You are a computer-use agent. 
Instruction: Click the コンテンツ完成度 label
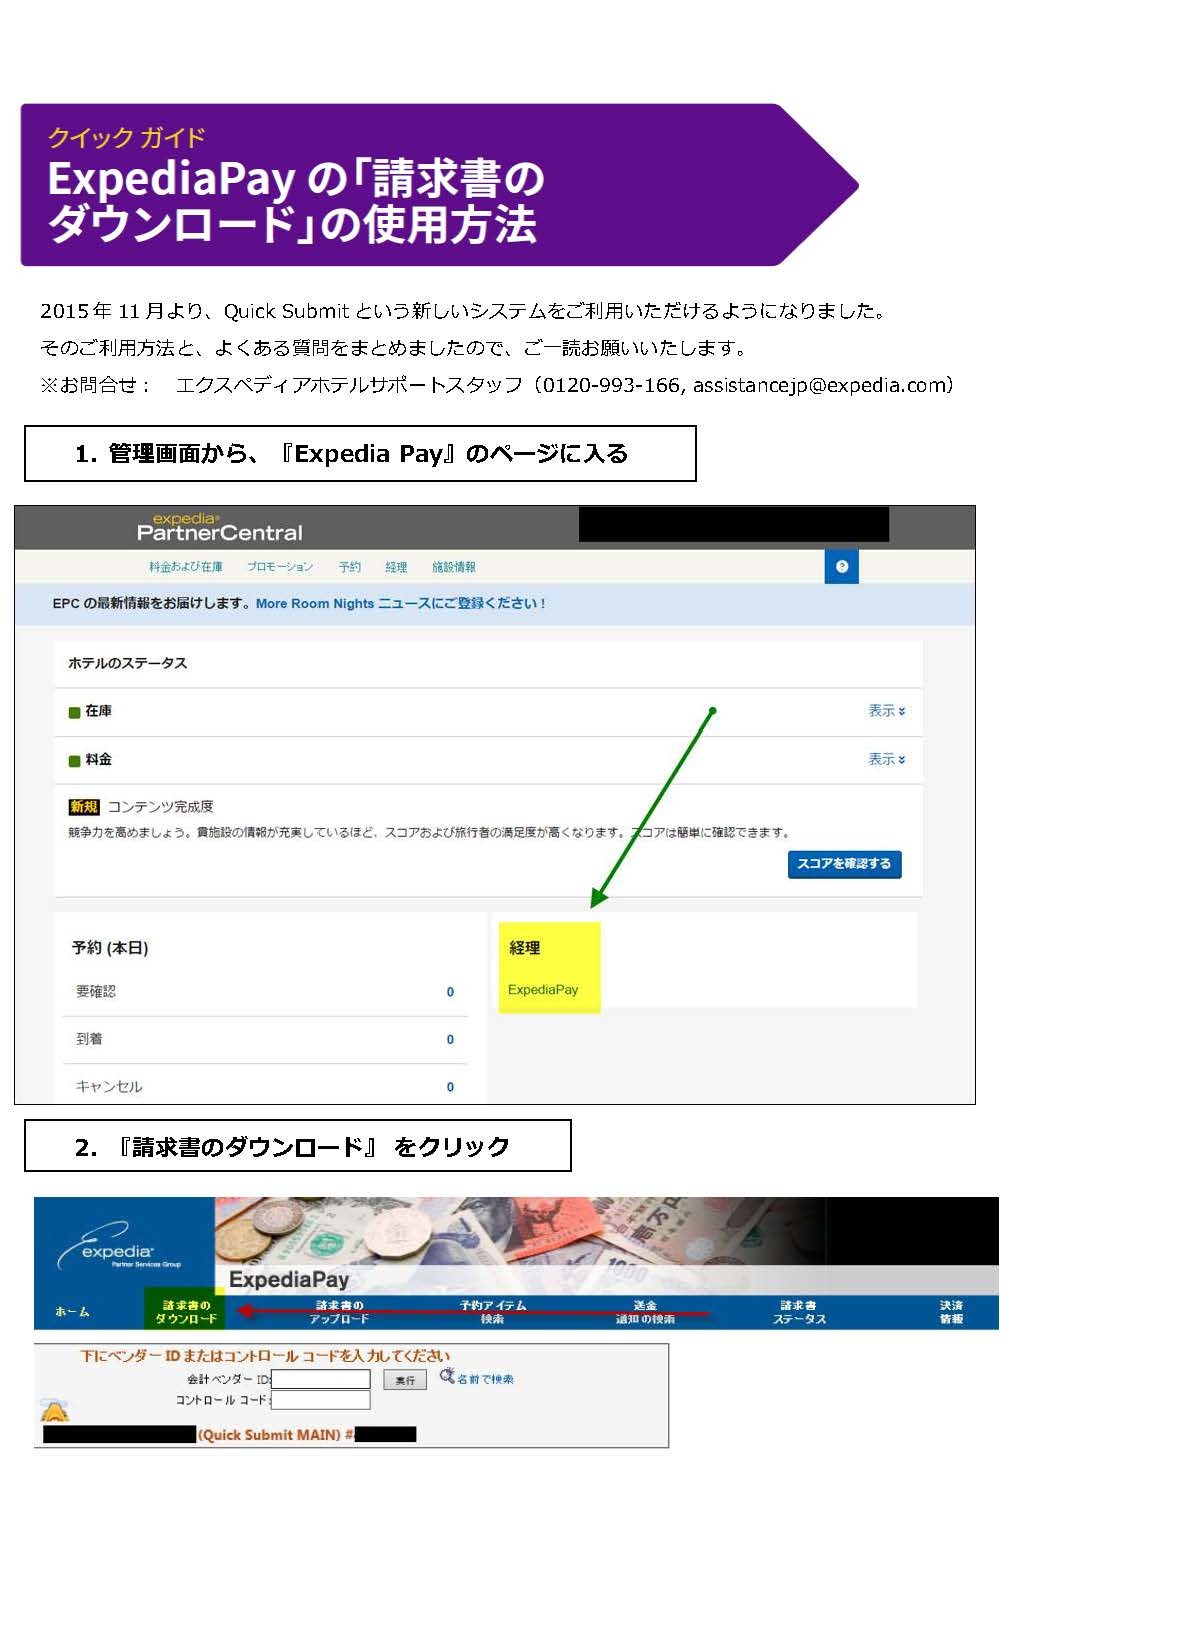click(161, 807)
